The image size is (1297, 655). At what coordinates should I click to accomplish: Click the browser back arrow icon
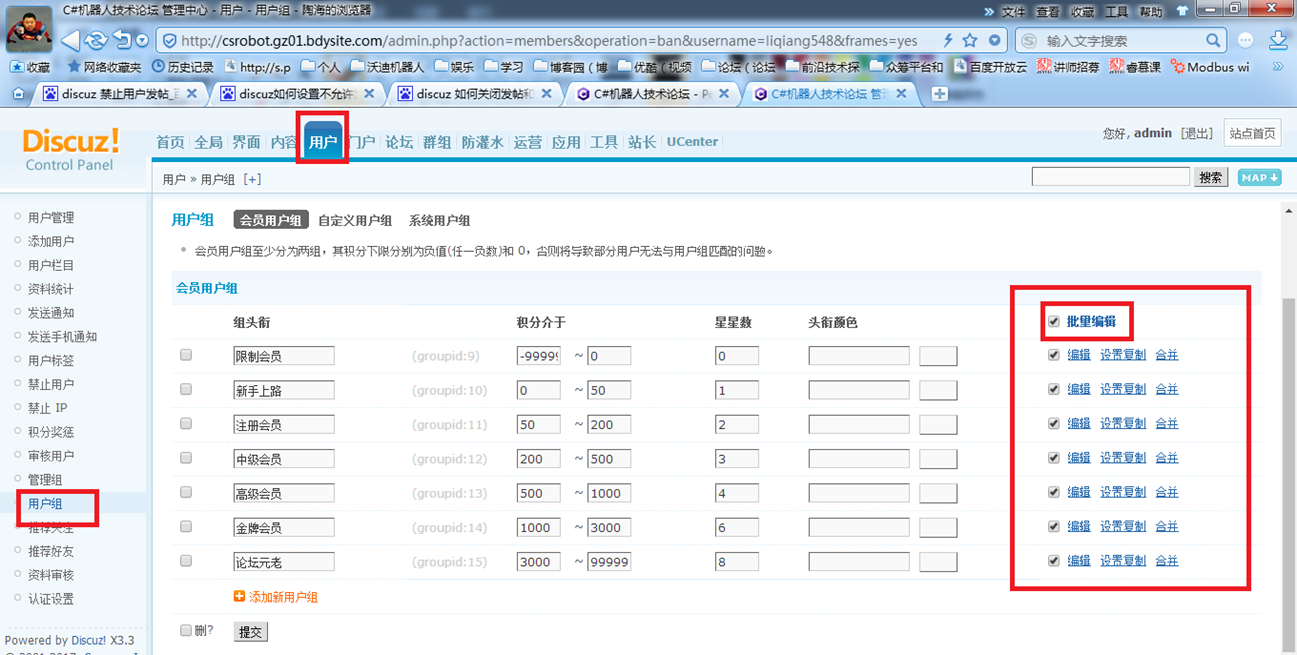coord(70,40)
